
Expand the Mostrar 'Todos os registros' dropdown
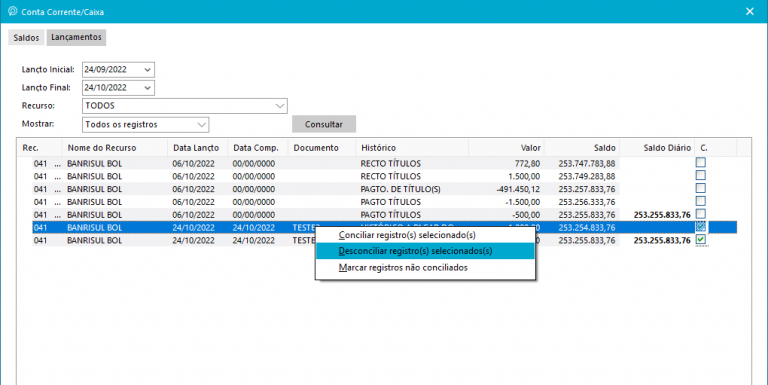pos(201,125)
